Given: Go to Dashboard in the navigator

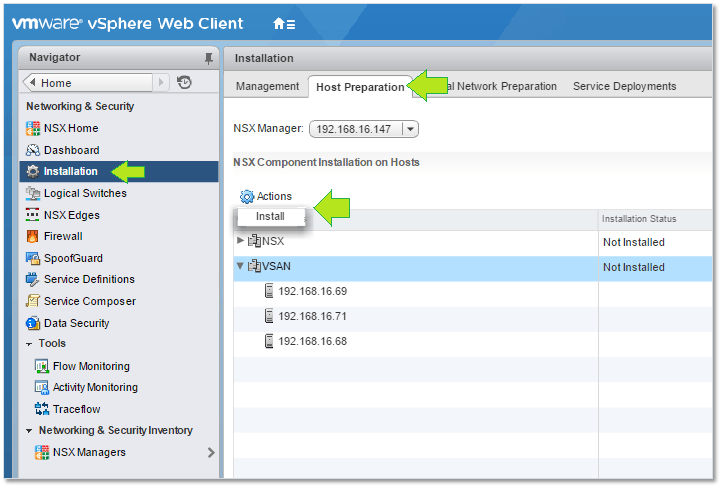Looking at the screenshot, I should click(x=71, y=151).
